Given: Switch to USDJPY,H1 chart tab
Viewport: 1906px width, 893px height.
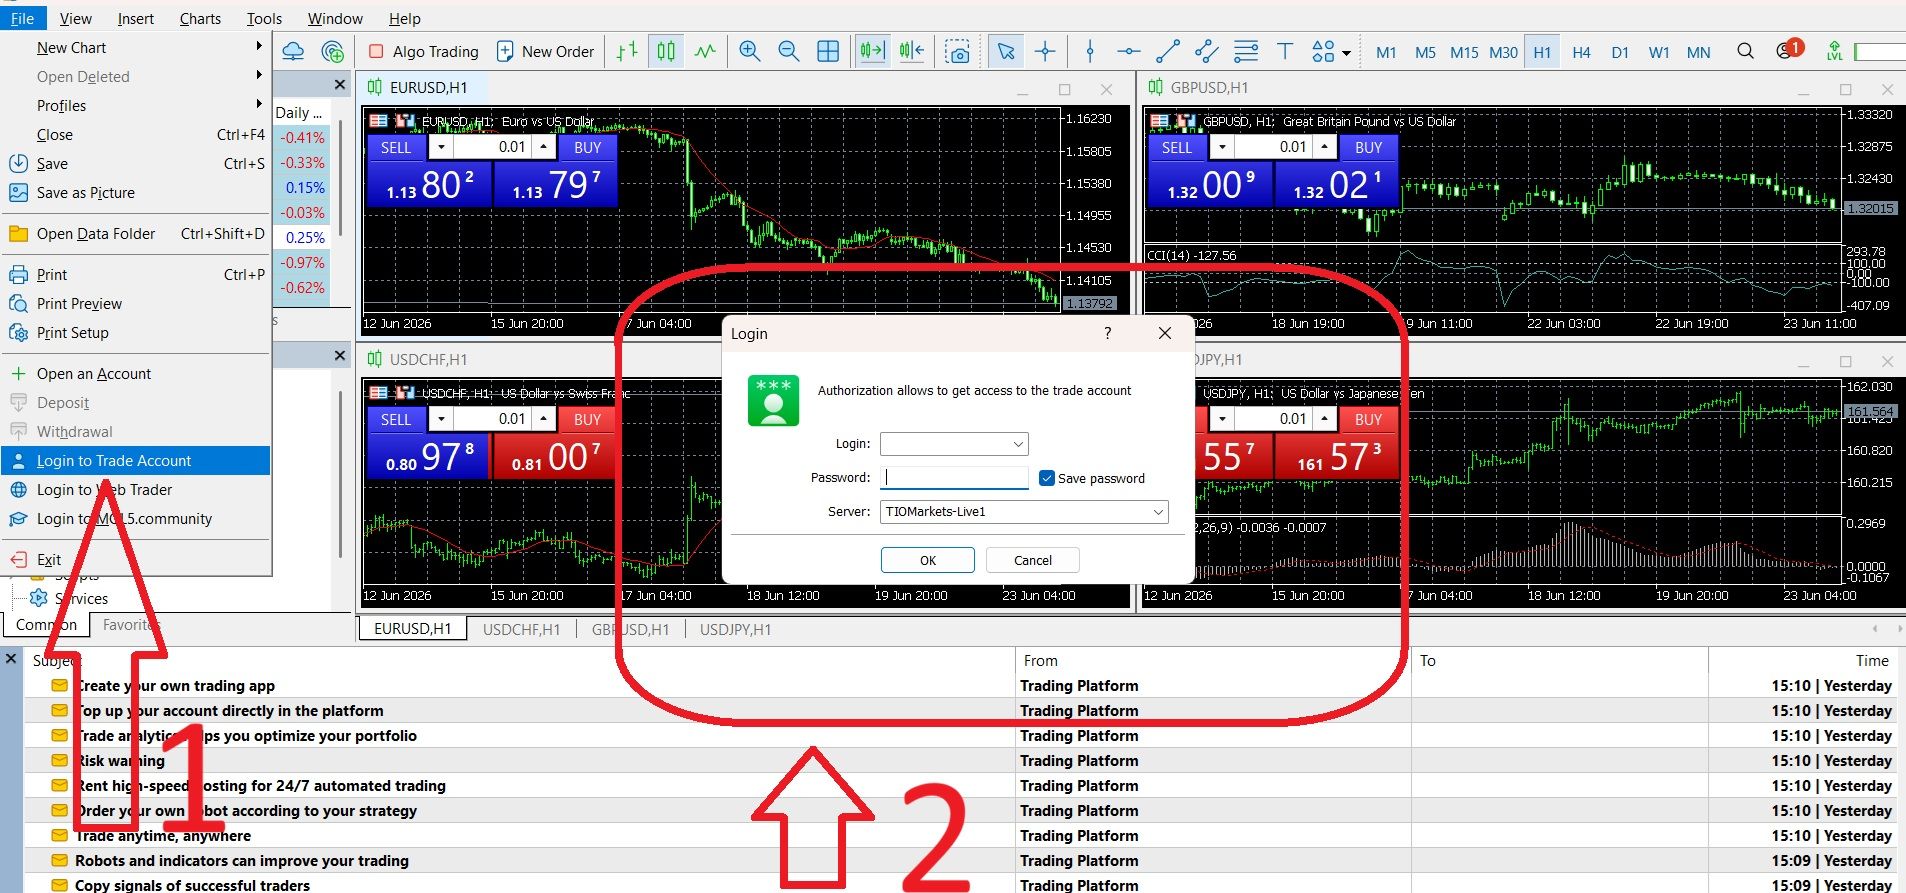Looking at the screenshot, I should (x=735, y=629).
